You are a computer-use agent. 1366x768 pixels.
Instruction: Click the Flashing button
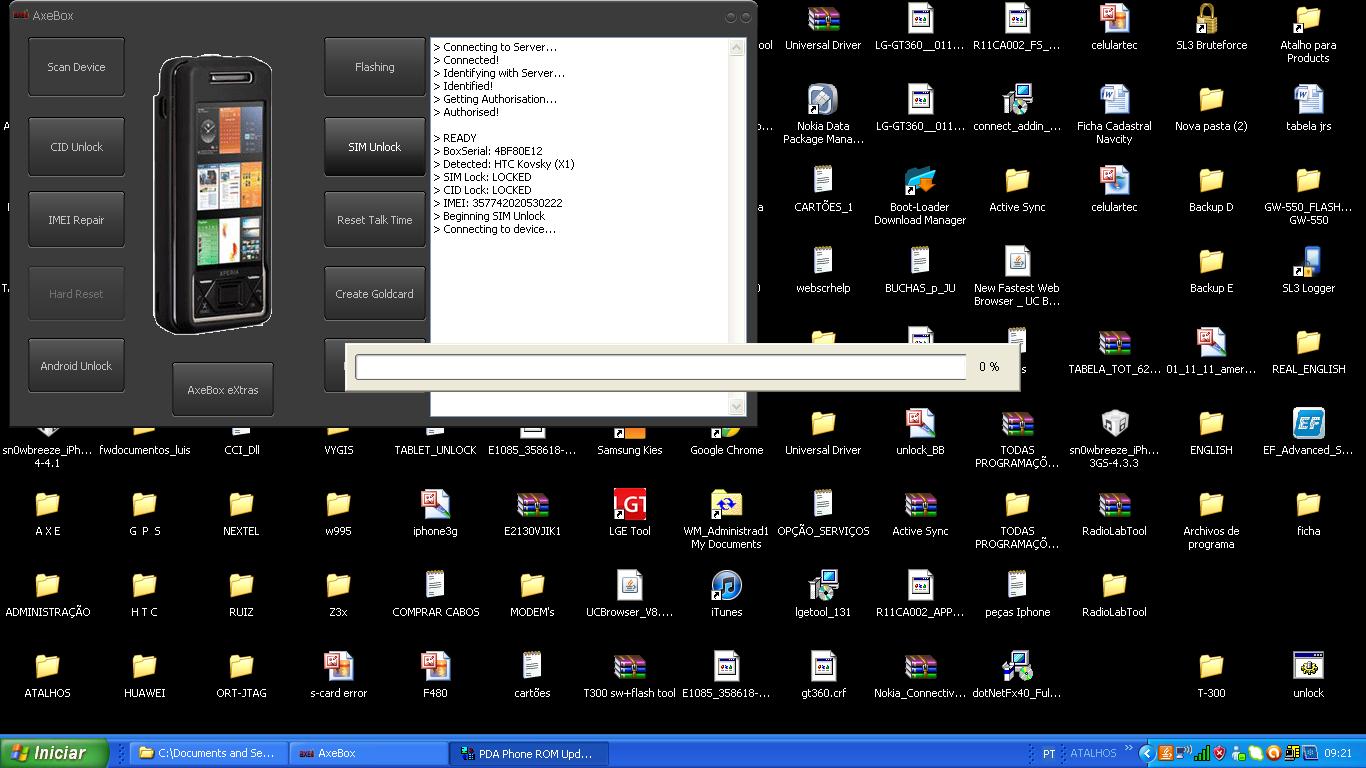[x=375, y=67]
